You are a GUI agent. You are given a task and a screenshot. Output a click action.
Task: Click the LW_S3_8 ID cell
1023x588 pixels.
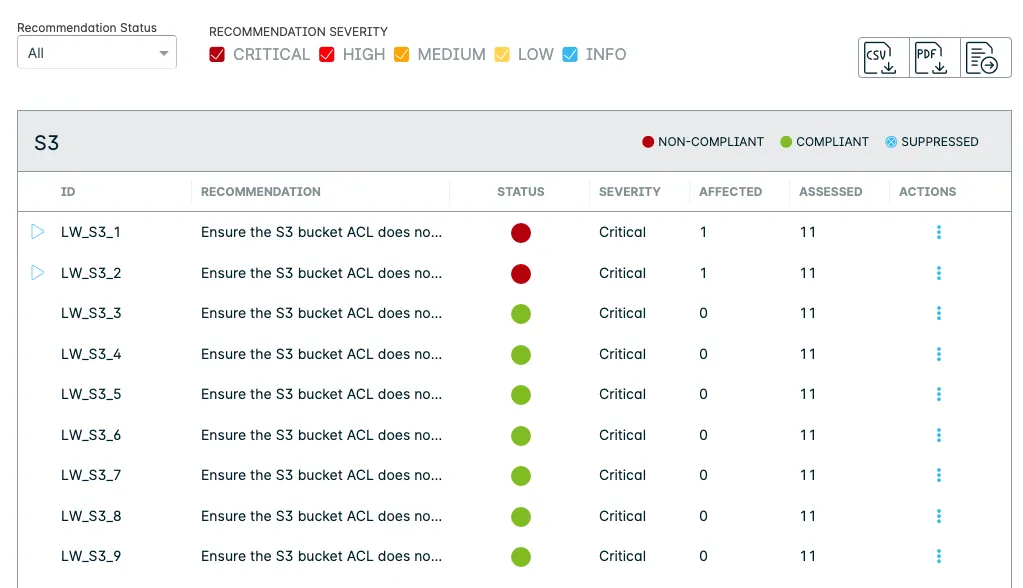pos(91,516)
